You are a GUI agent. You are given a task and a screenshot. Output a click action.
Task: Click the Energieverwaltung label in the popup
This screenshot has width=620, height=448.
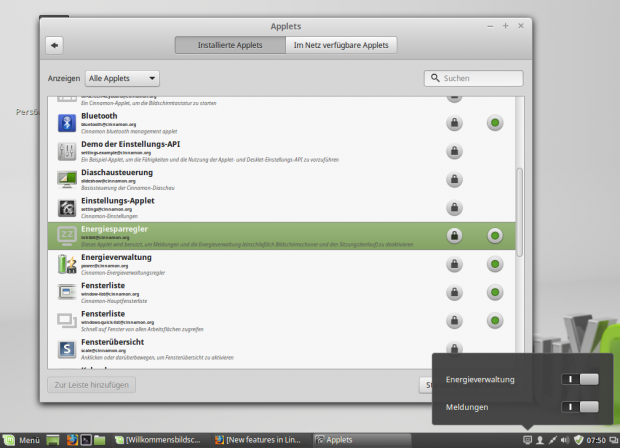(x=480, y=380)
